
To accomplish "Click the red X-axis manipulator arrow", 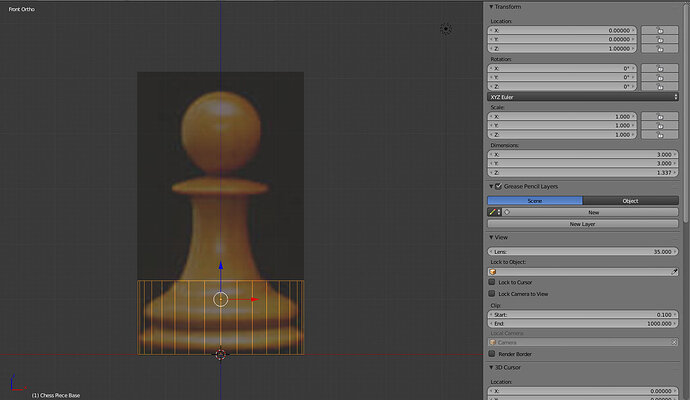I will click(253, 299).
